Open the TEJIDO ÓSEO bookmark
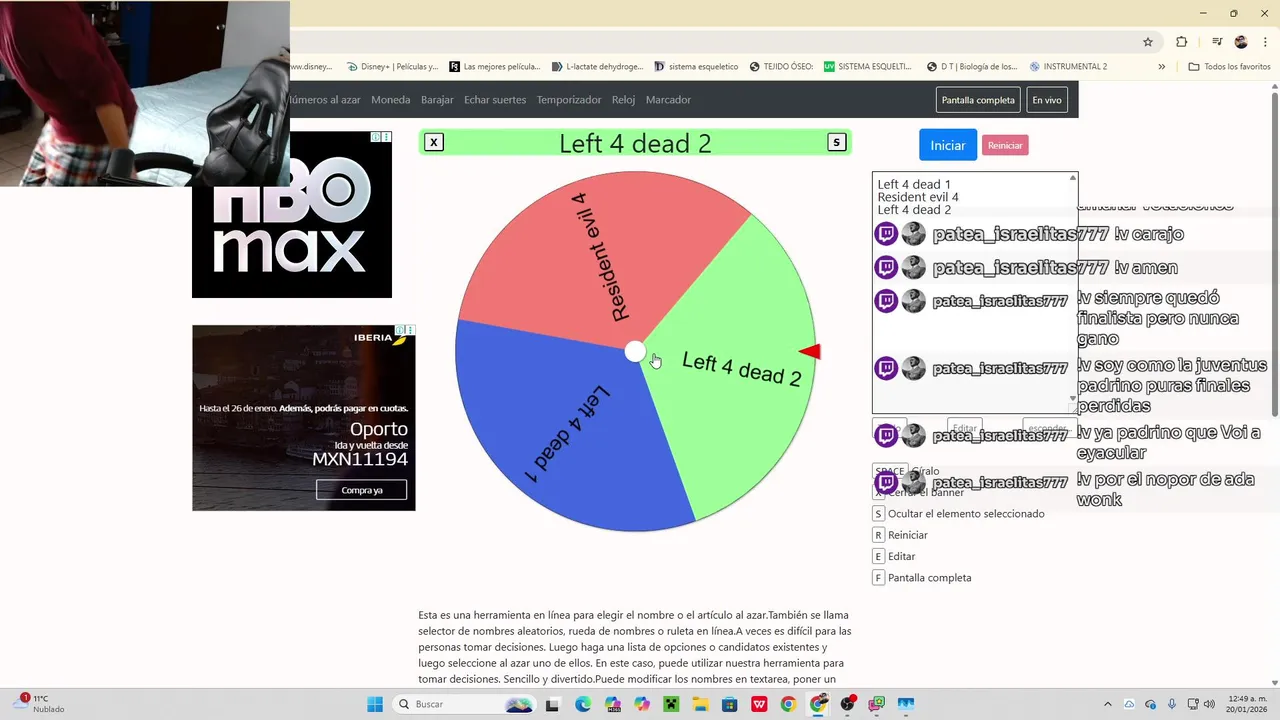This screenshot has height=720, width=1280. (x=781, y=67)
